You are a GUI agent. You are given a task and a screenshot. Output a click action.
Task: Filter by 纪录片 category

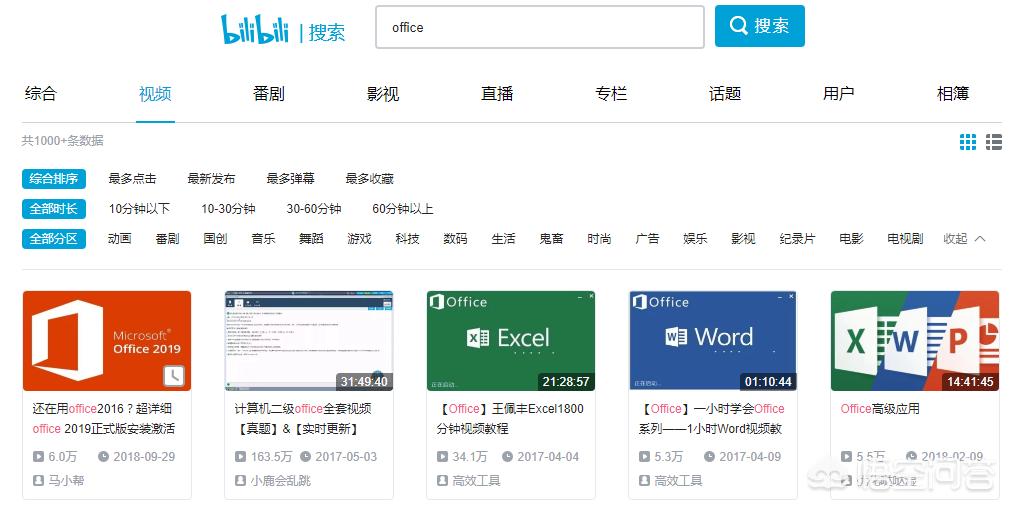797,239
